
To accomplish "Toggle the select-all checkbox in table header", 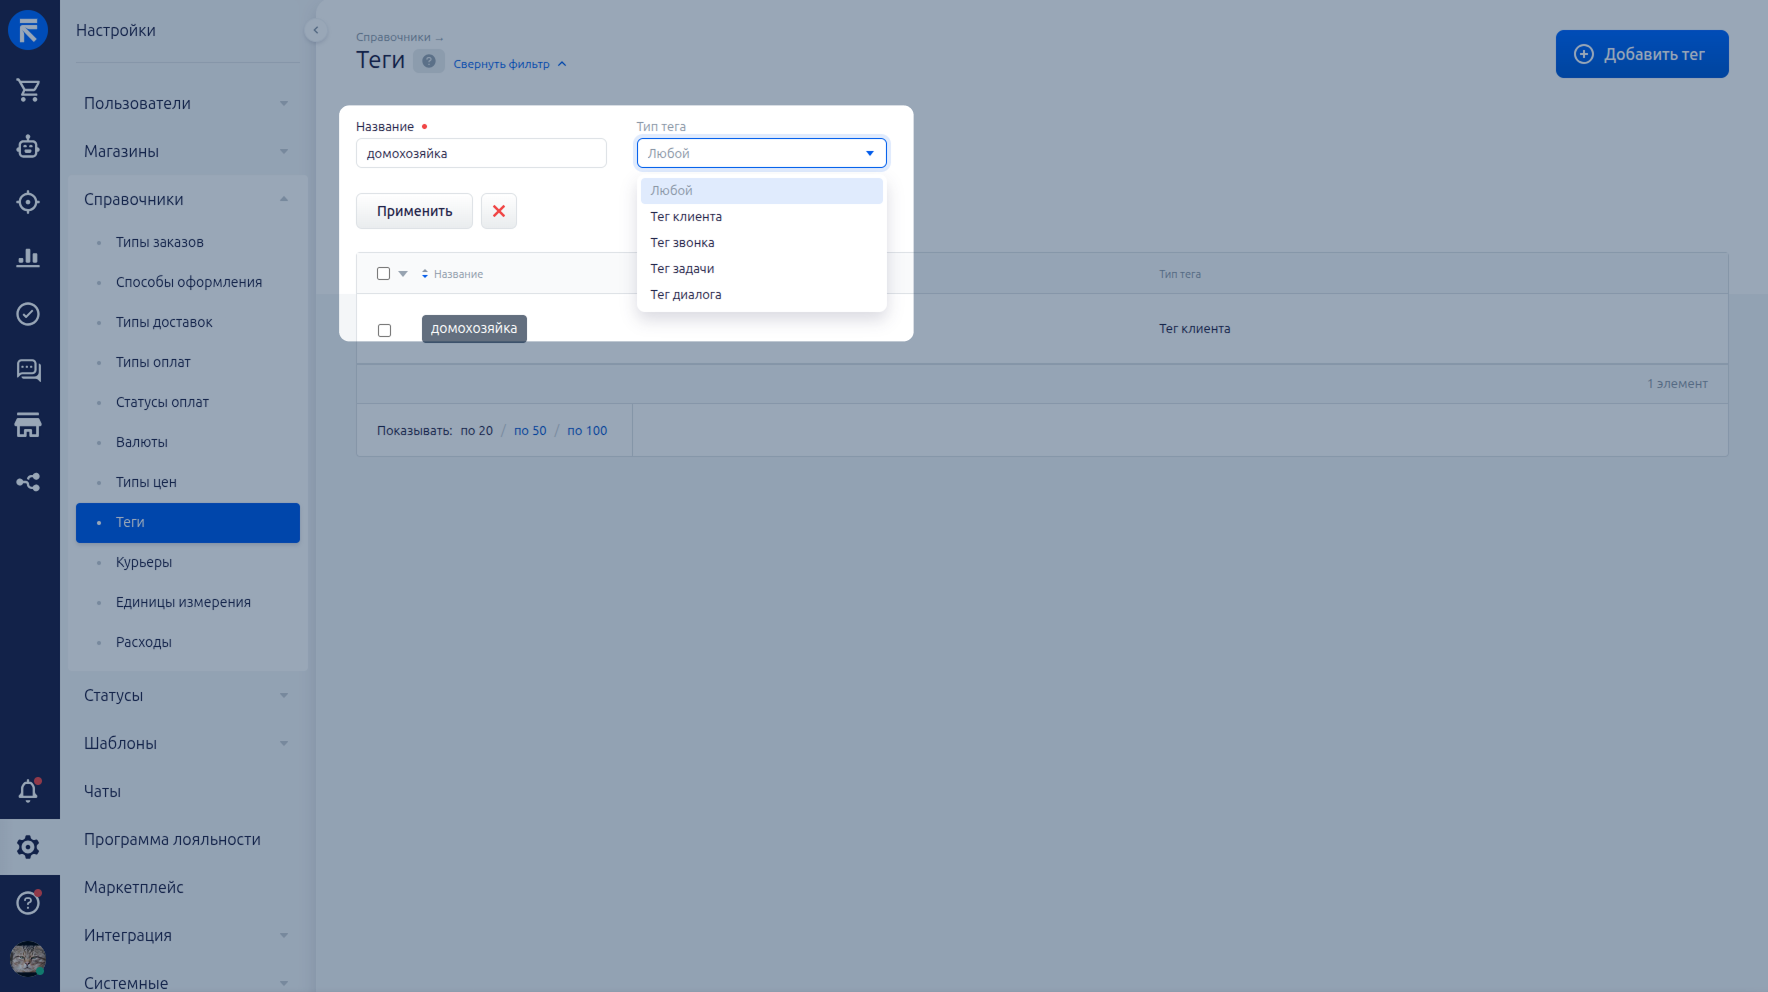I will click(x=383, y=274).
